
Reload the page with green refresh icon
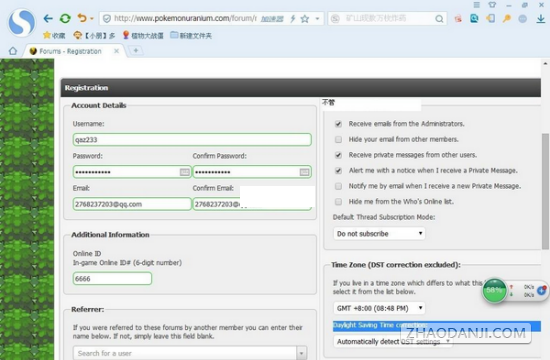click(x=65, y=18)
